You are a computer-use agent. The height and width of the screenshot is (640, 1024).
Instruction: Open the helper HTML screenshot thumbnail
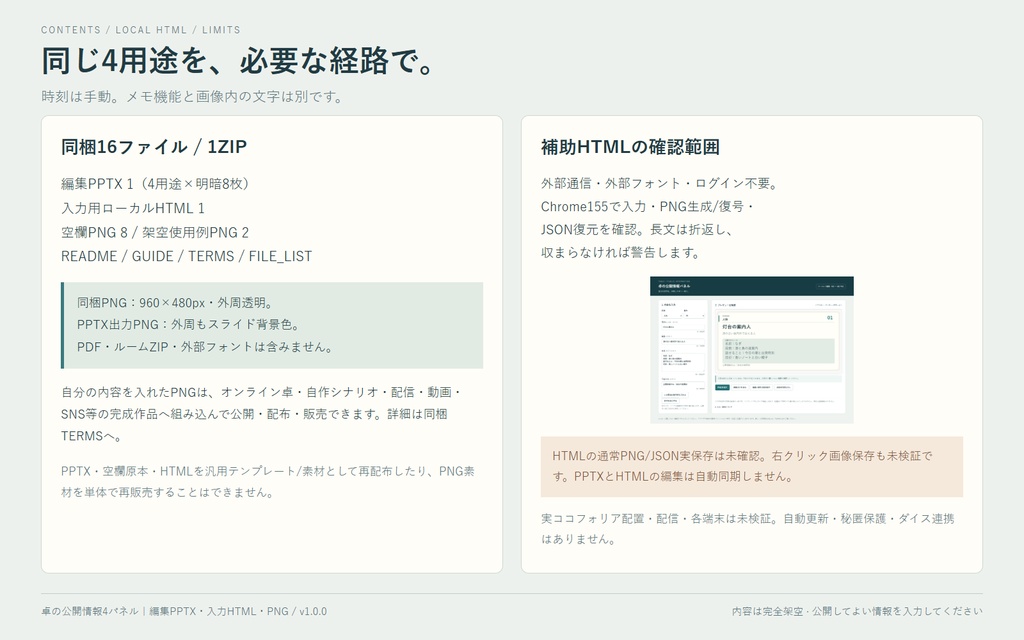(x=752, y=350)
